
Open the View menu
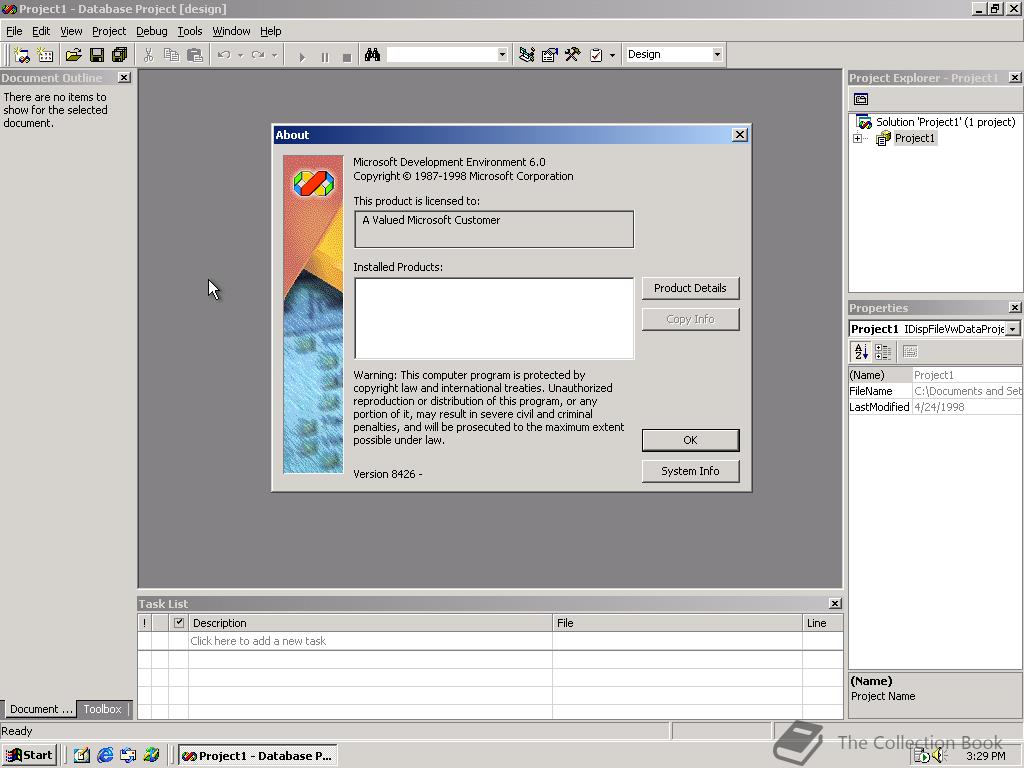[71, 31]
